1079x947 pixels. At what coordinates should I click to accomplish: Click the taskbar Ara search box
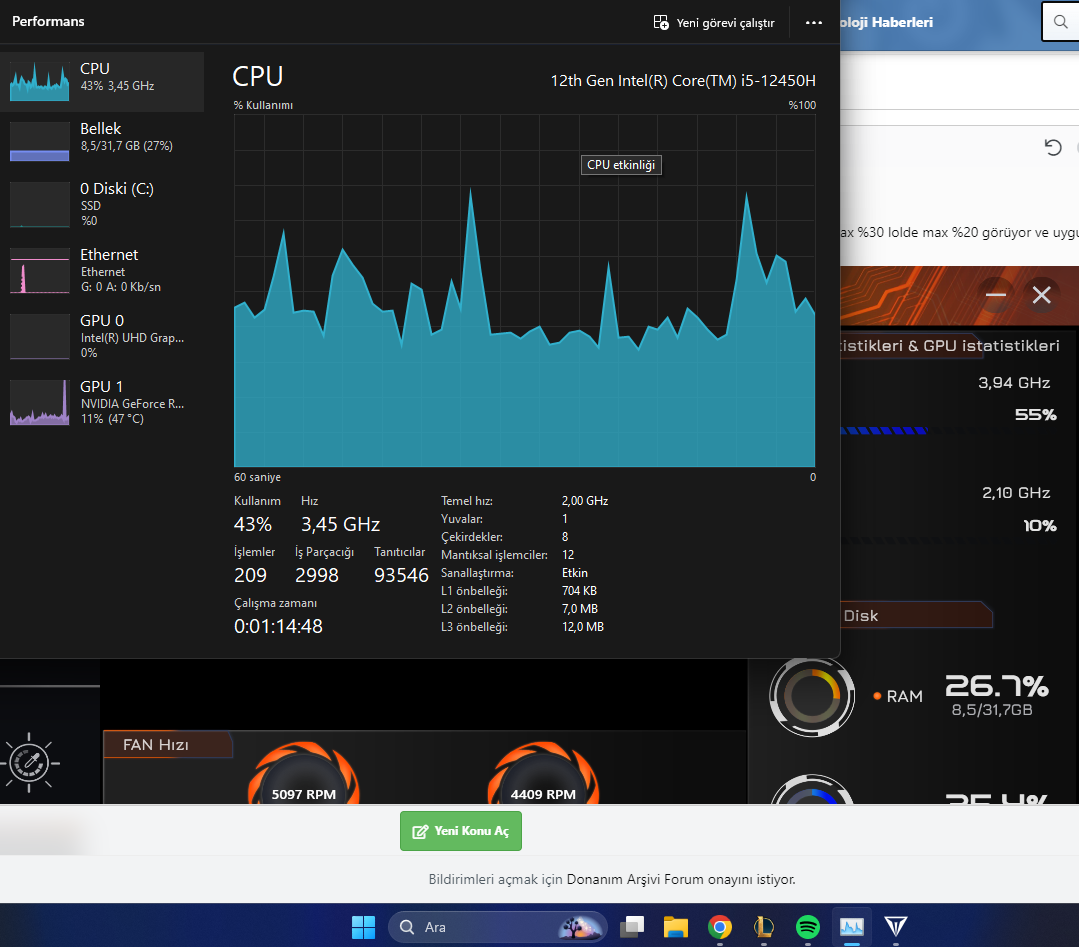pos(498,927)
